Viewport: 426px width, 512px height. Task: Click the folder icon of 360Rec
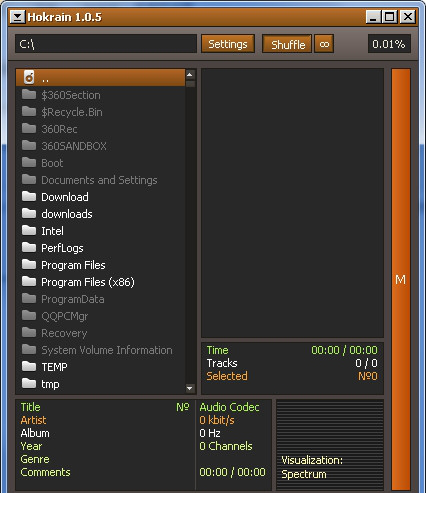[29, 129]
